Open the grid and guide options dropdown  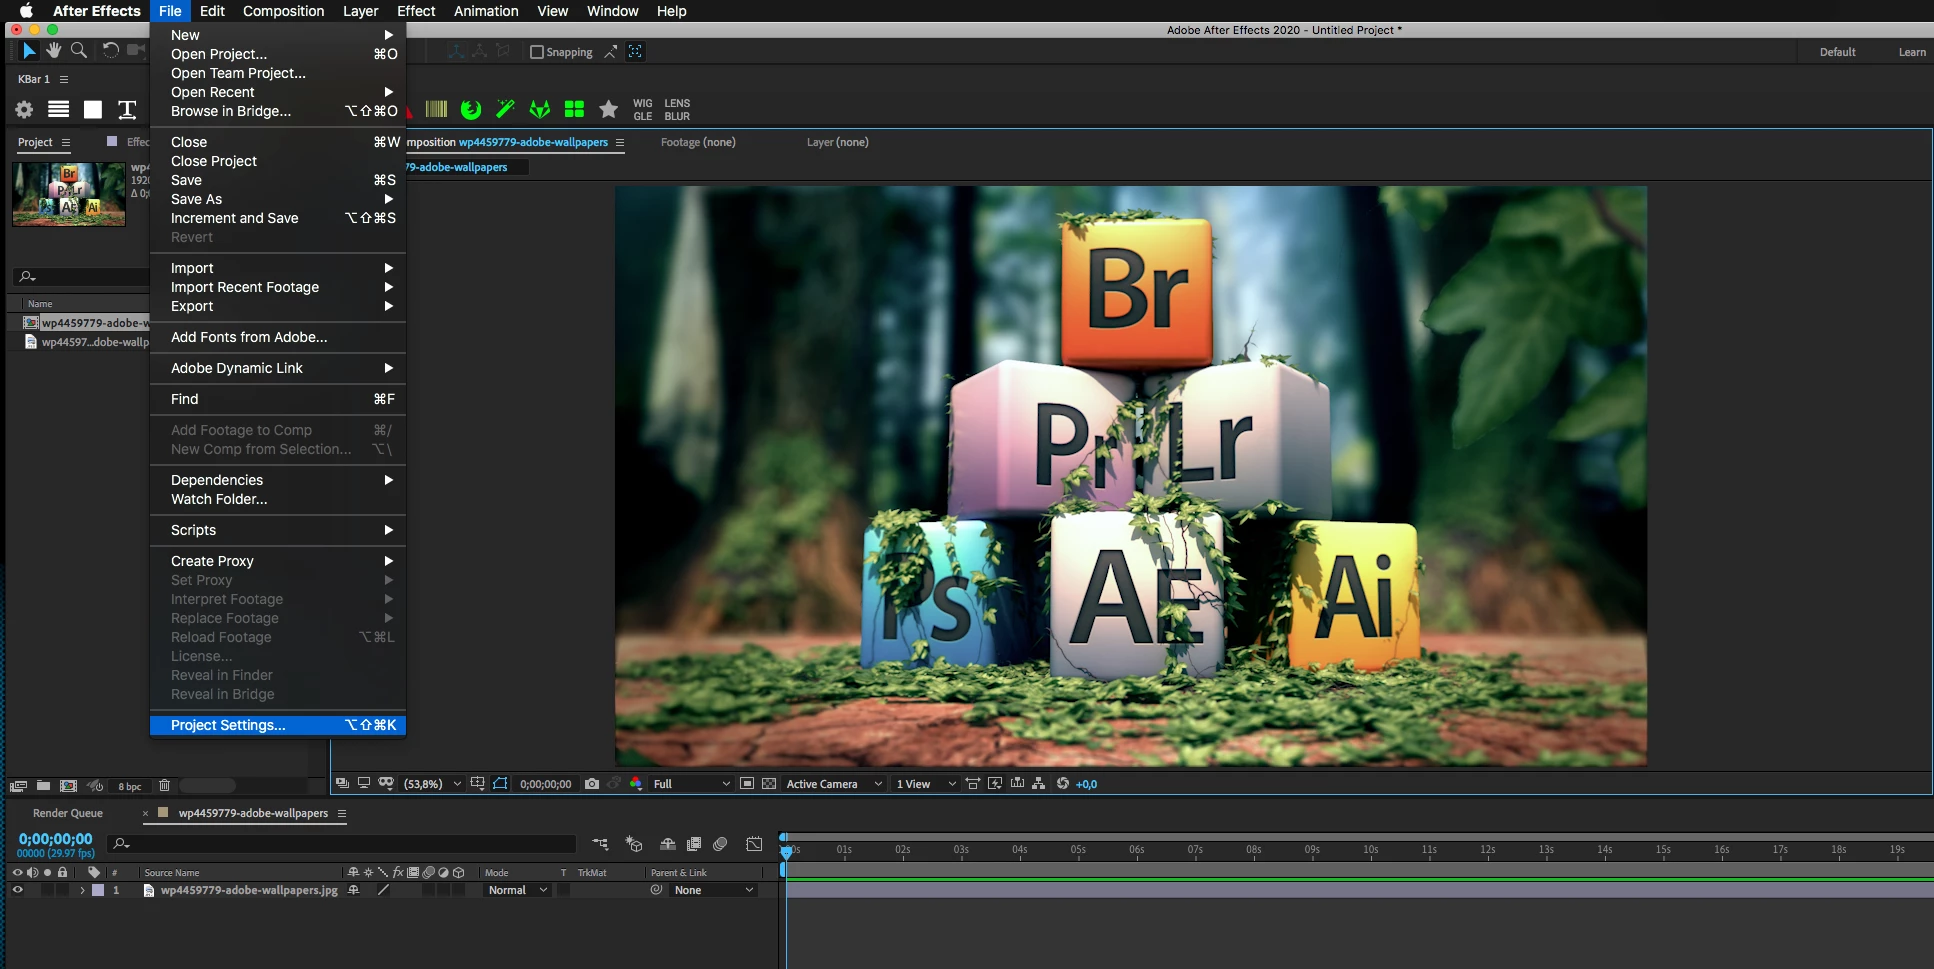[x=478, y=784]
